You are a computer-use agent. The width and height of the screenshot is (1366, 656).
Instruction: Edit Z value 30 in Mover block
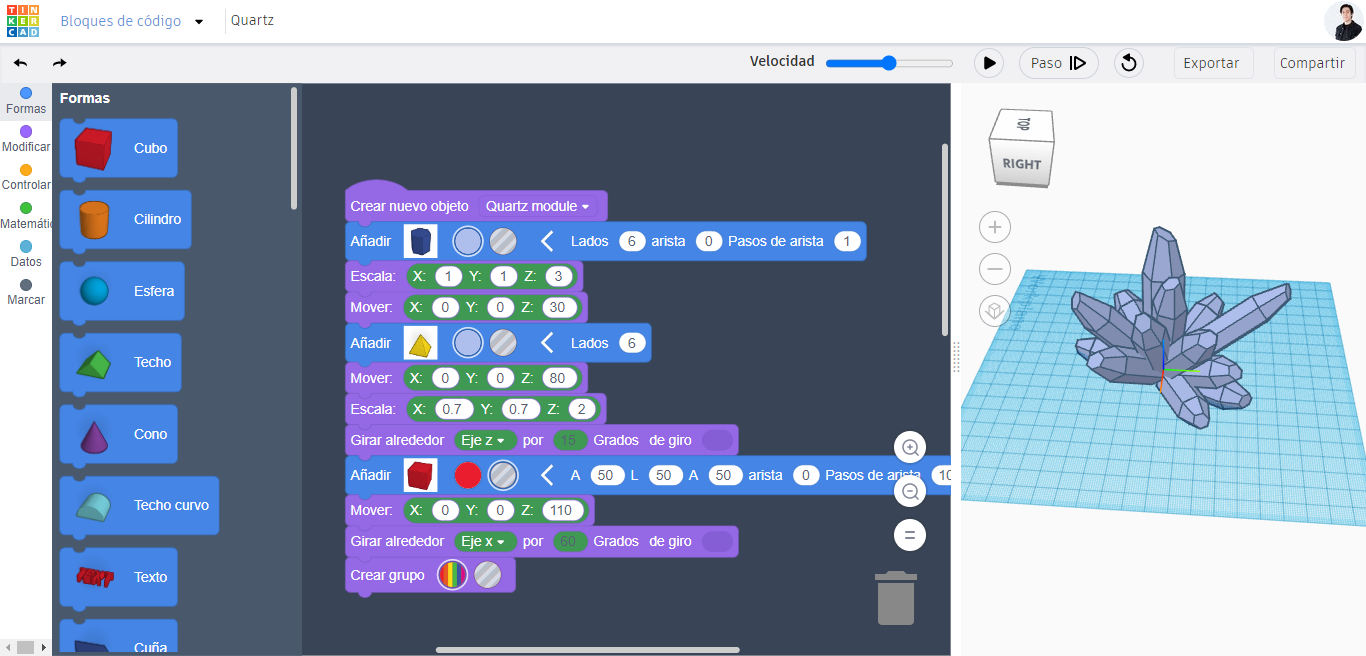560,307
